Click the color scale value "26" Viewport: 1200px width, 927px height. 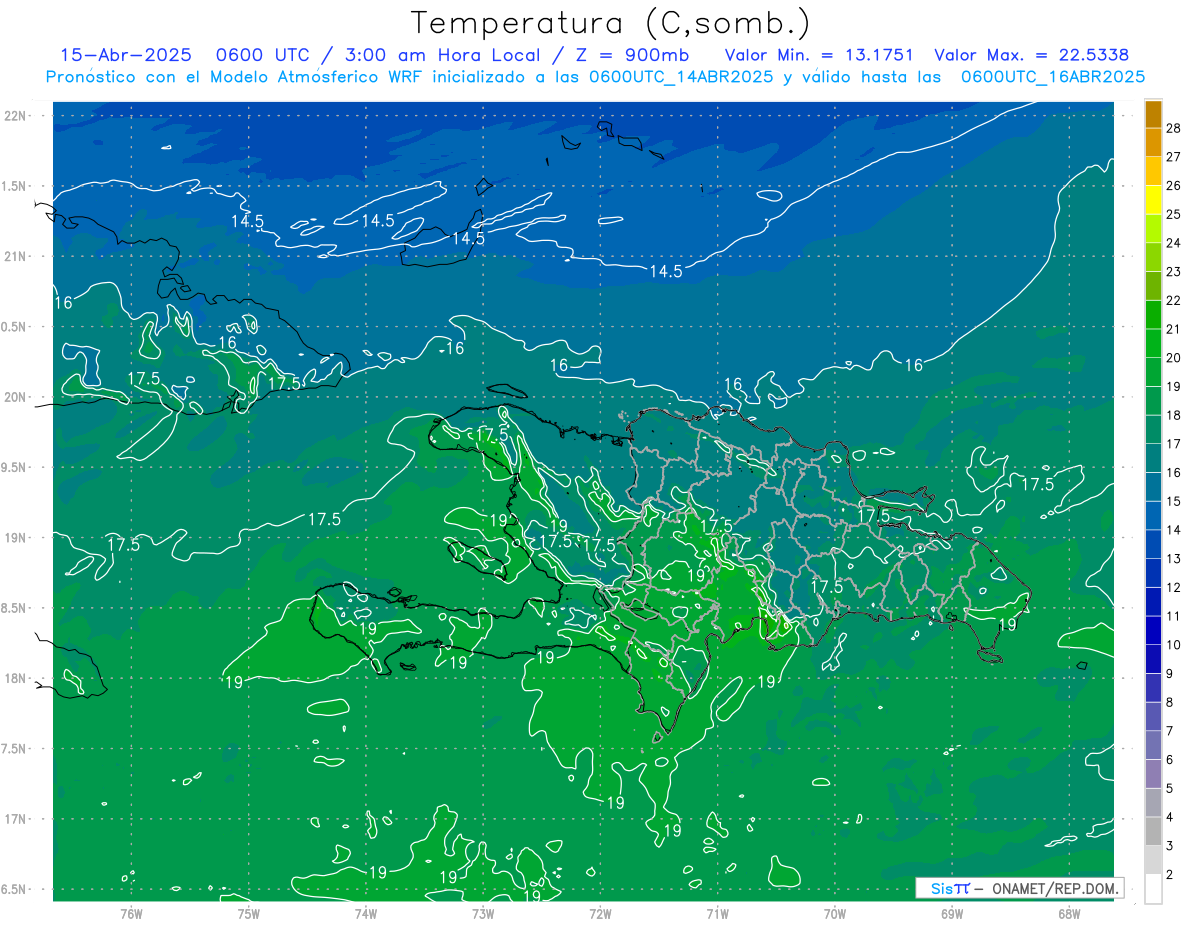click(x=1174, y=186)
